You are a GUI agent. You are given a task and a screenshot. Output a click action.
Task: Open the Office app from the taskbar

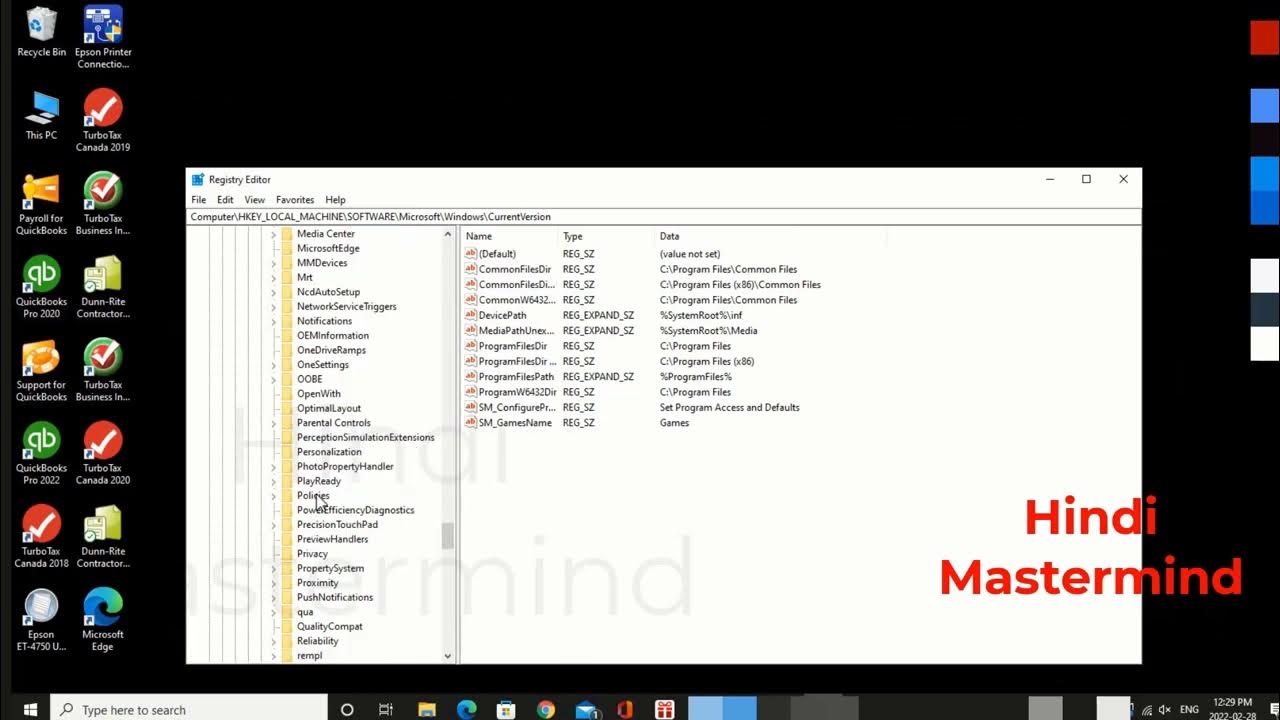coord(625,709)
